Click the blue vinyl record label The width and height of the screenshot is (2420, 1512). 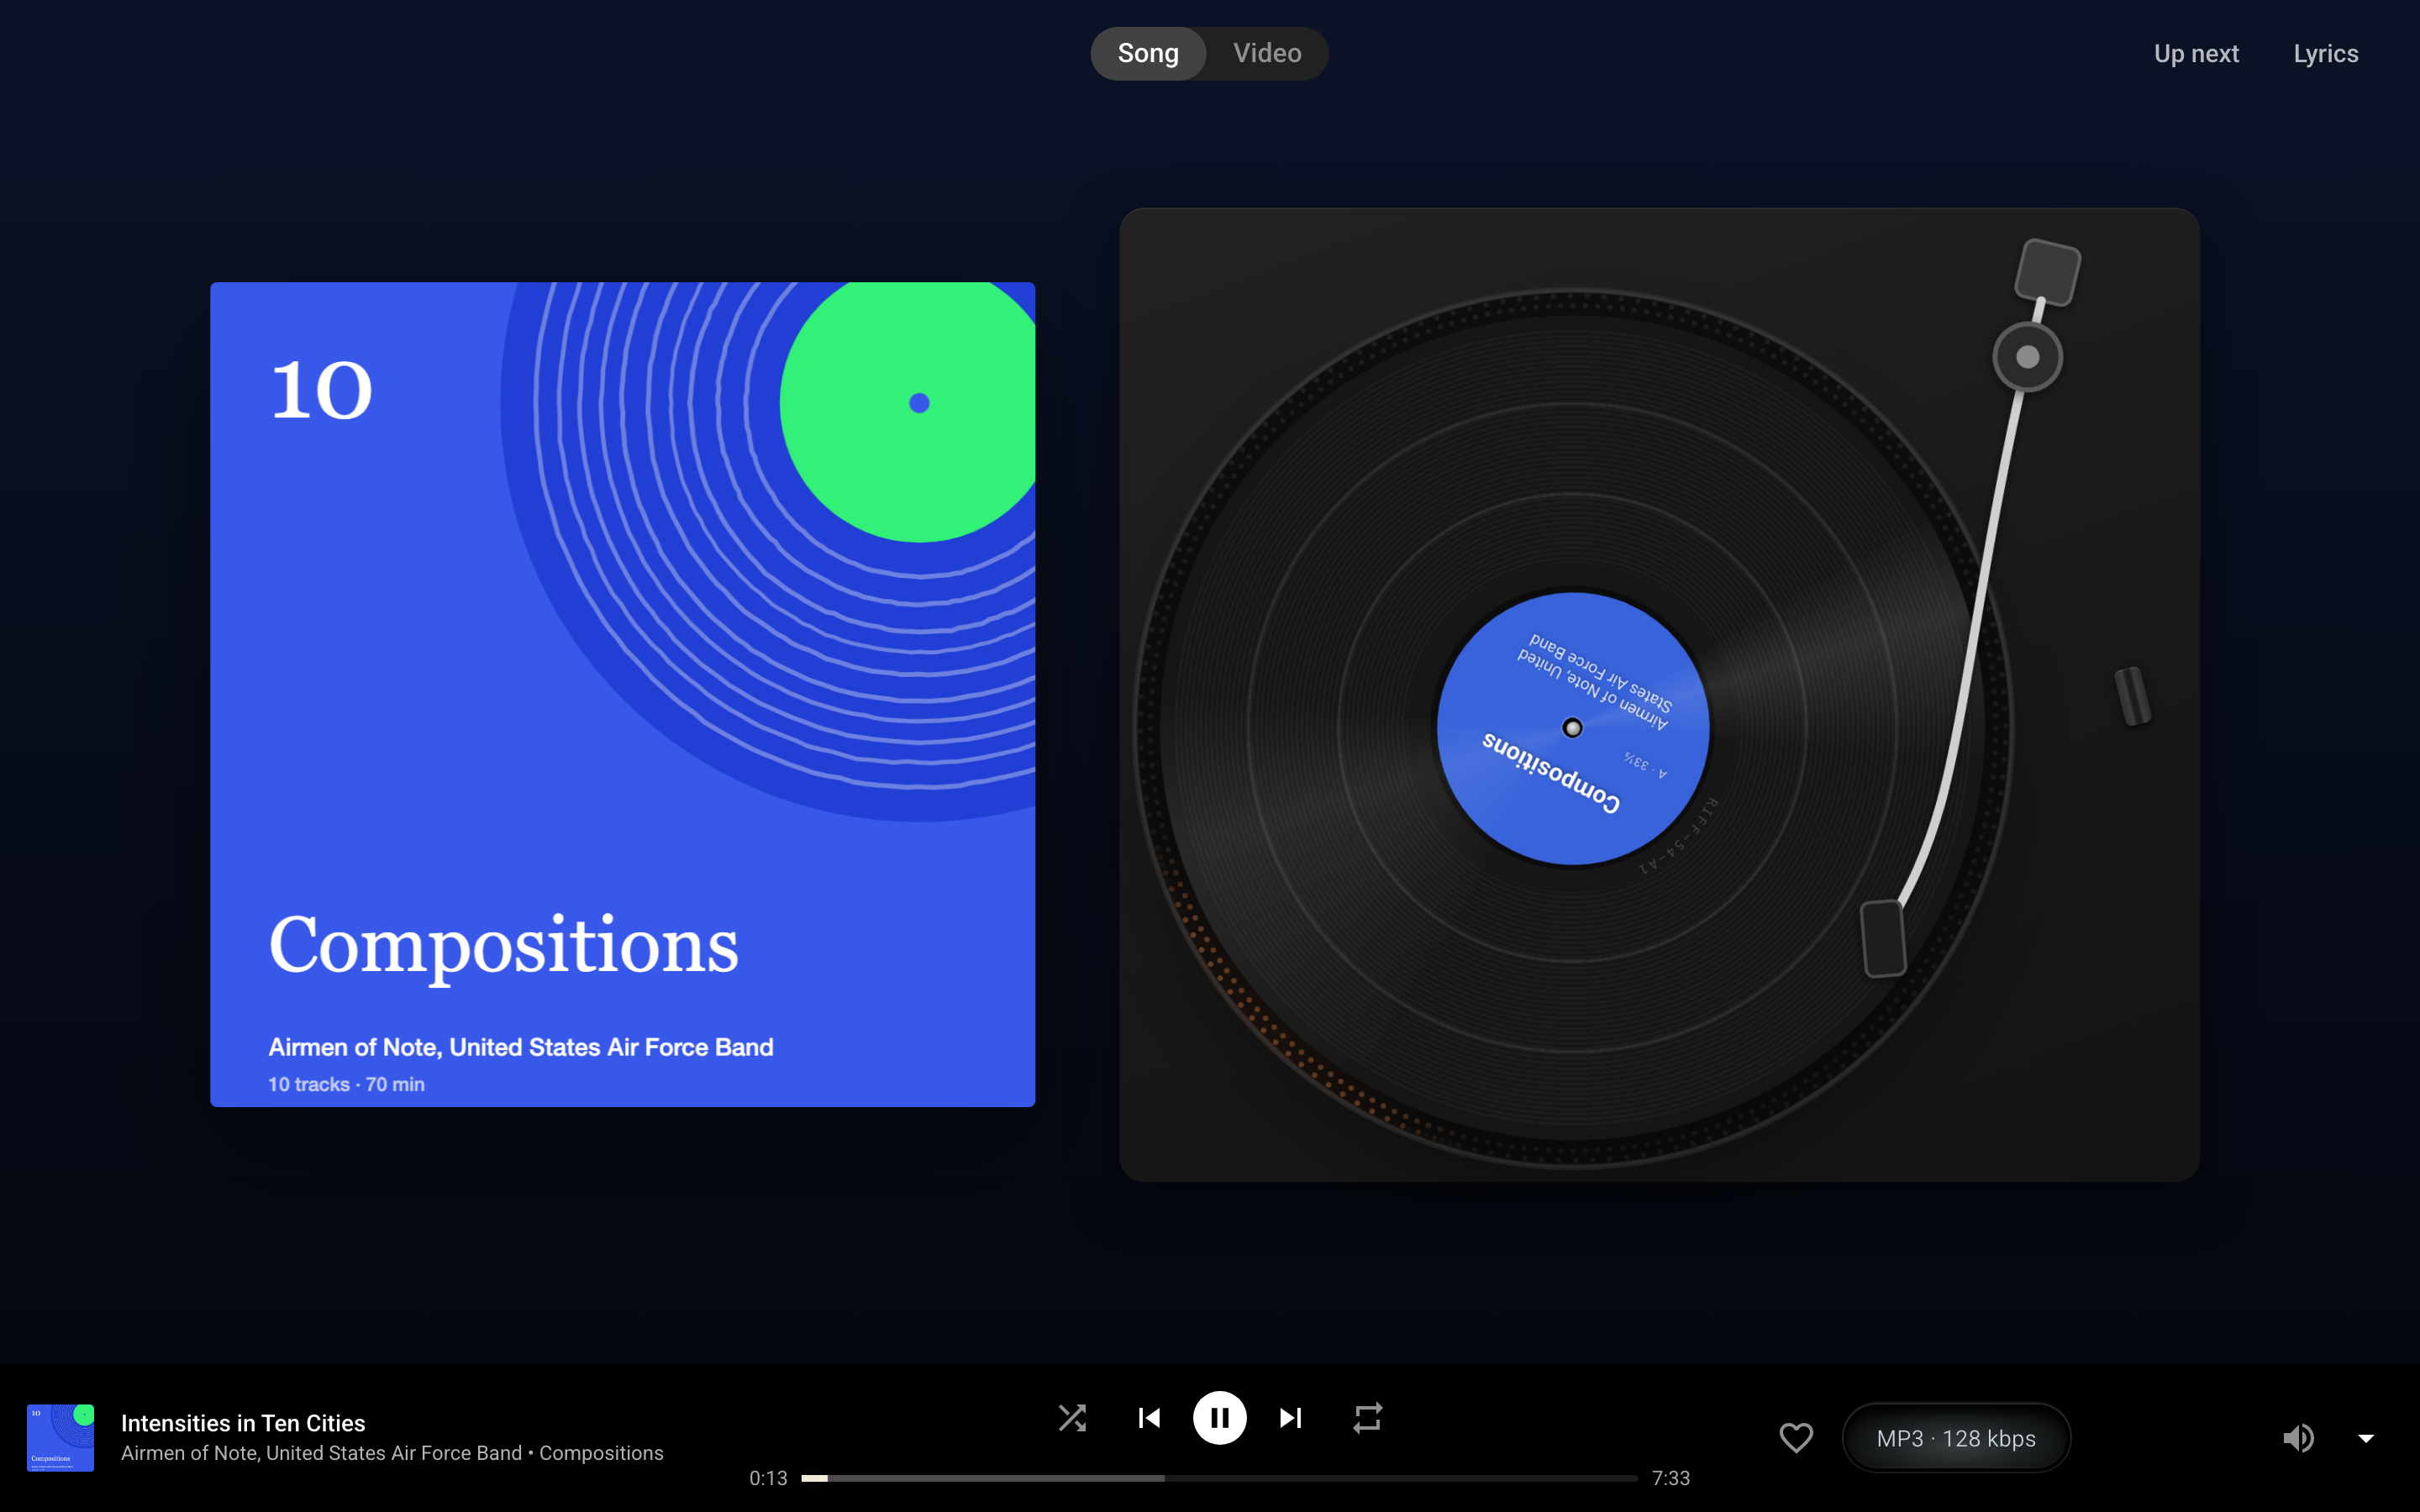click(x=1572, y=728)
